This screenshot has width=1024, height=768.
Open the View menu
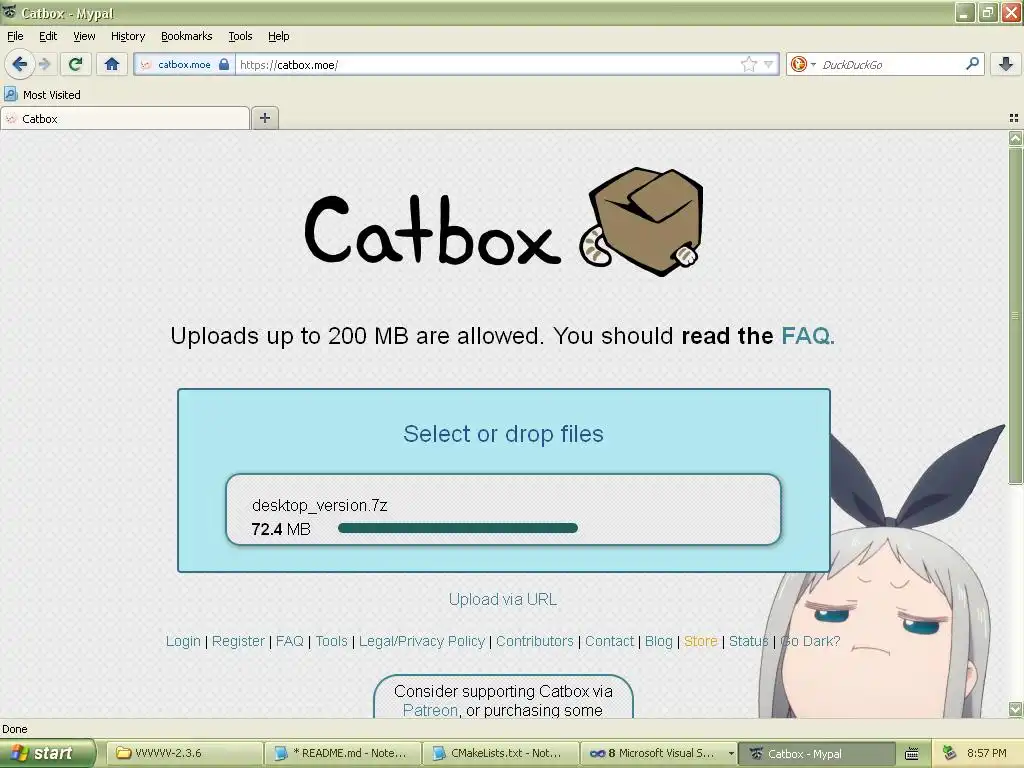click(x=84, y=36)
